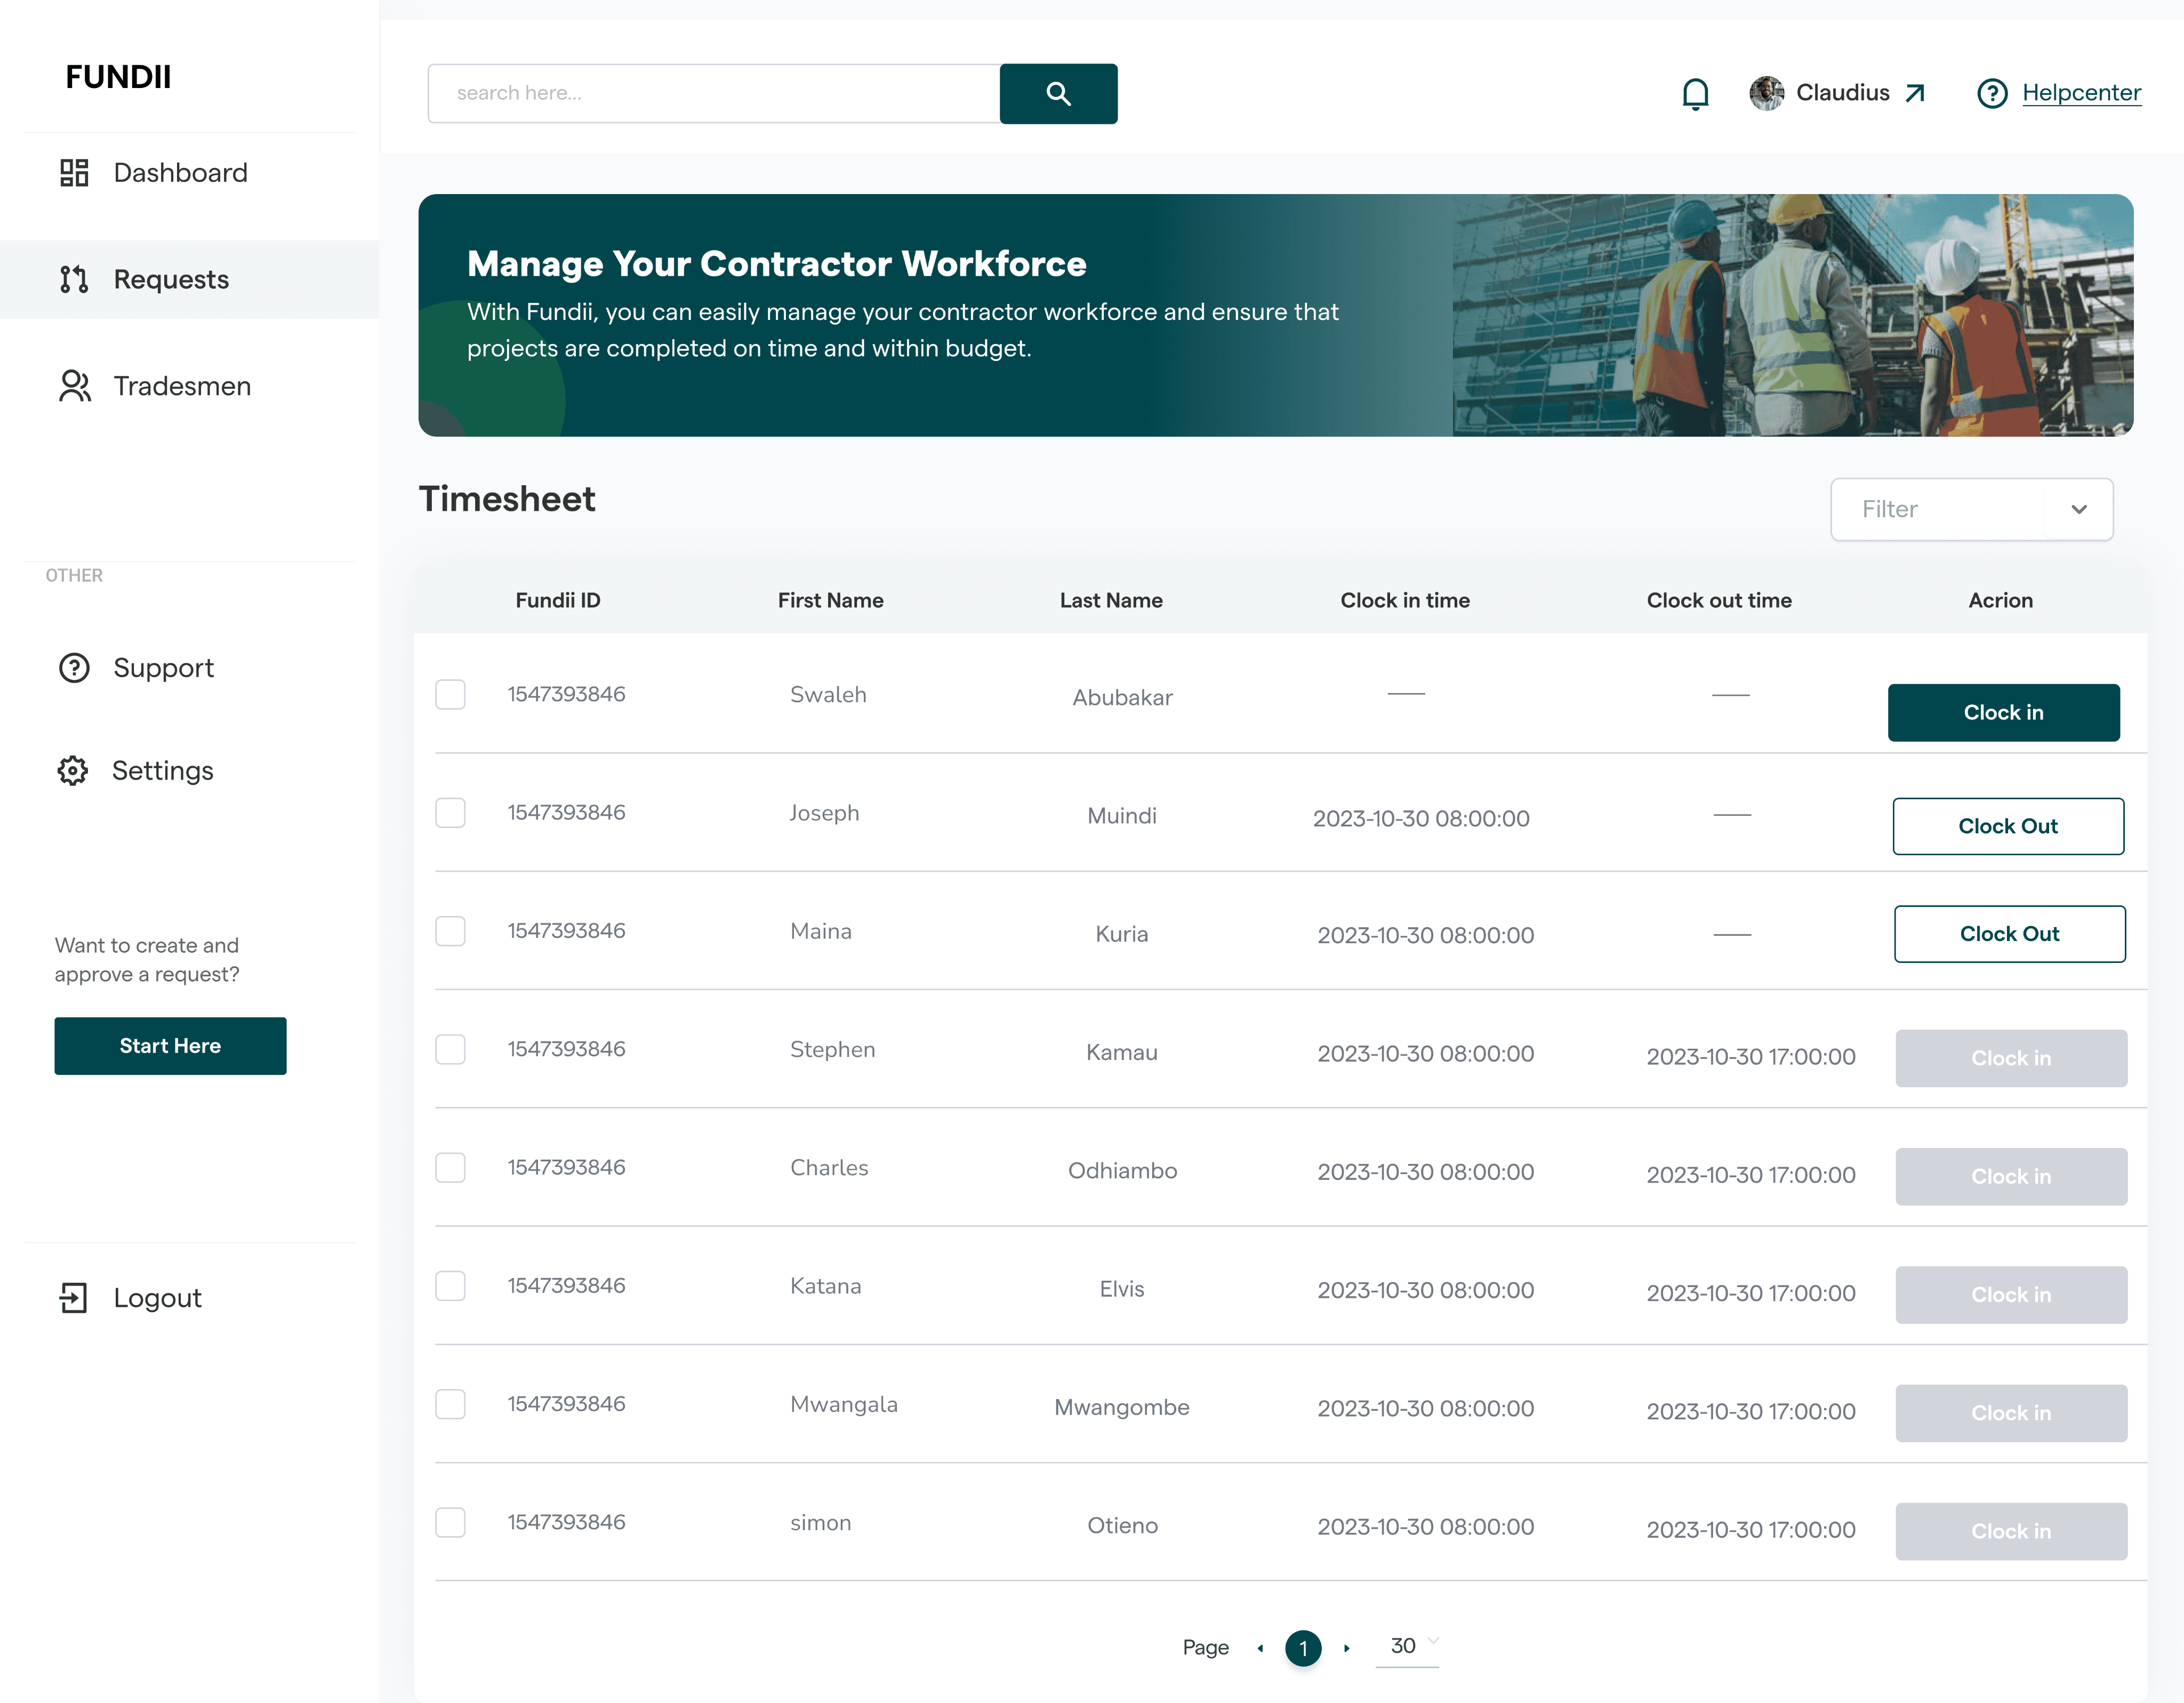This screenshot has height=1703, width=2184.
Task: Click the Logout door icon
Action: [x=74, y=1298]
